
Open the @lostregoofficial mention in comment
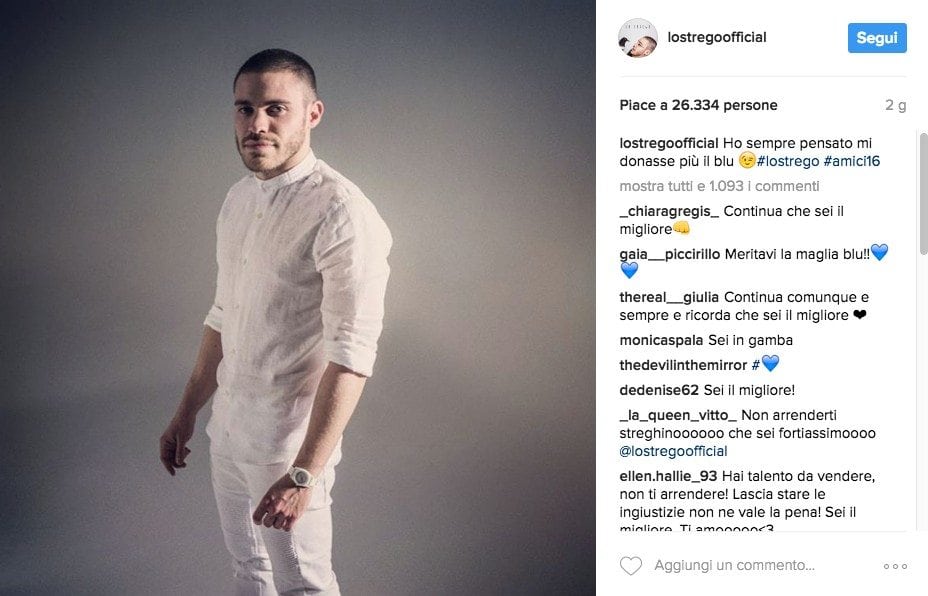[673, 451]
